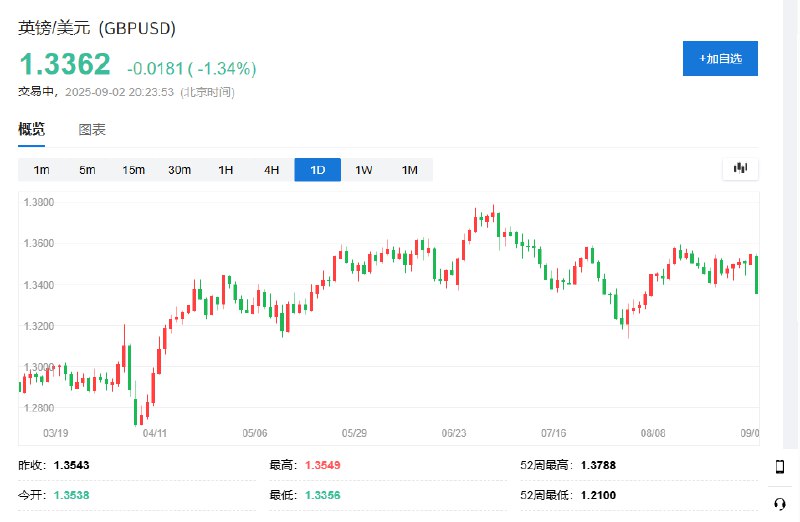Click the 今开 value 1.3538
The width and height of the screenshot is (800, 522).
point(71,495)
